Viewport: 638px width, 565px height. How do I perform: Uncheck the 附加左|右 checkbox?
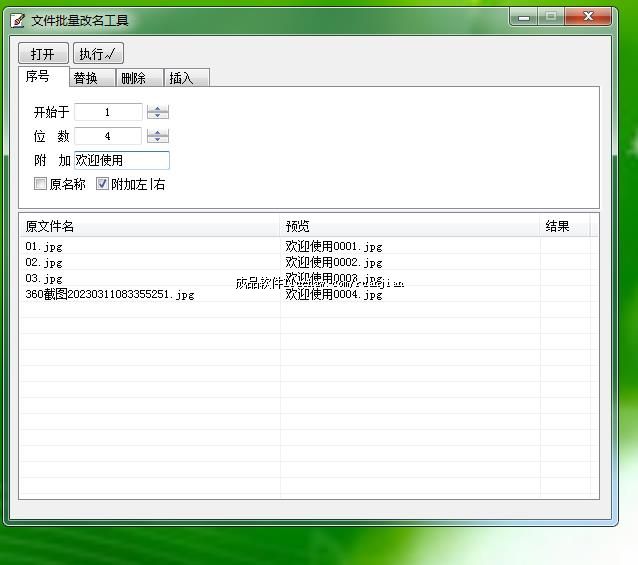(x=102, y=184)
